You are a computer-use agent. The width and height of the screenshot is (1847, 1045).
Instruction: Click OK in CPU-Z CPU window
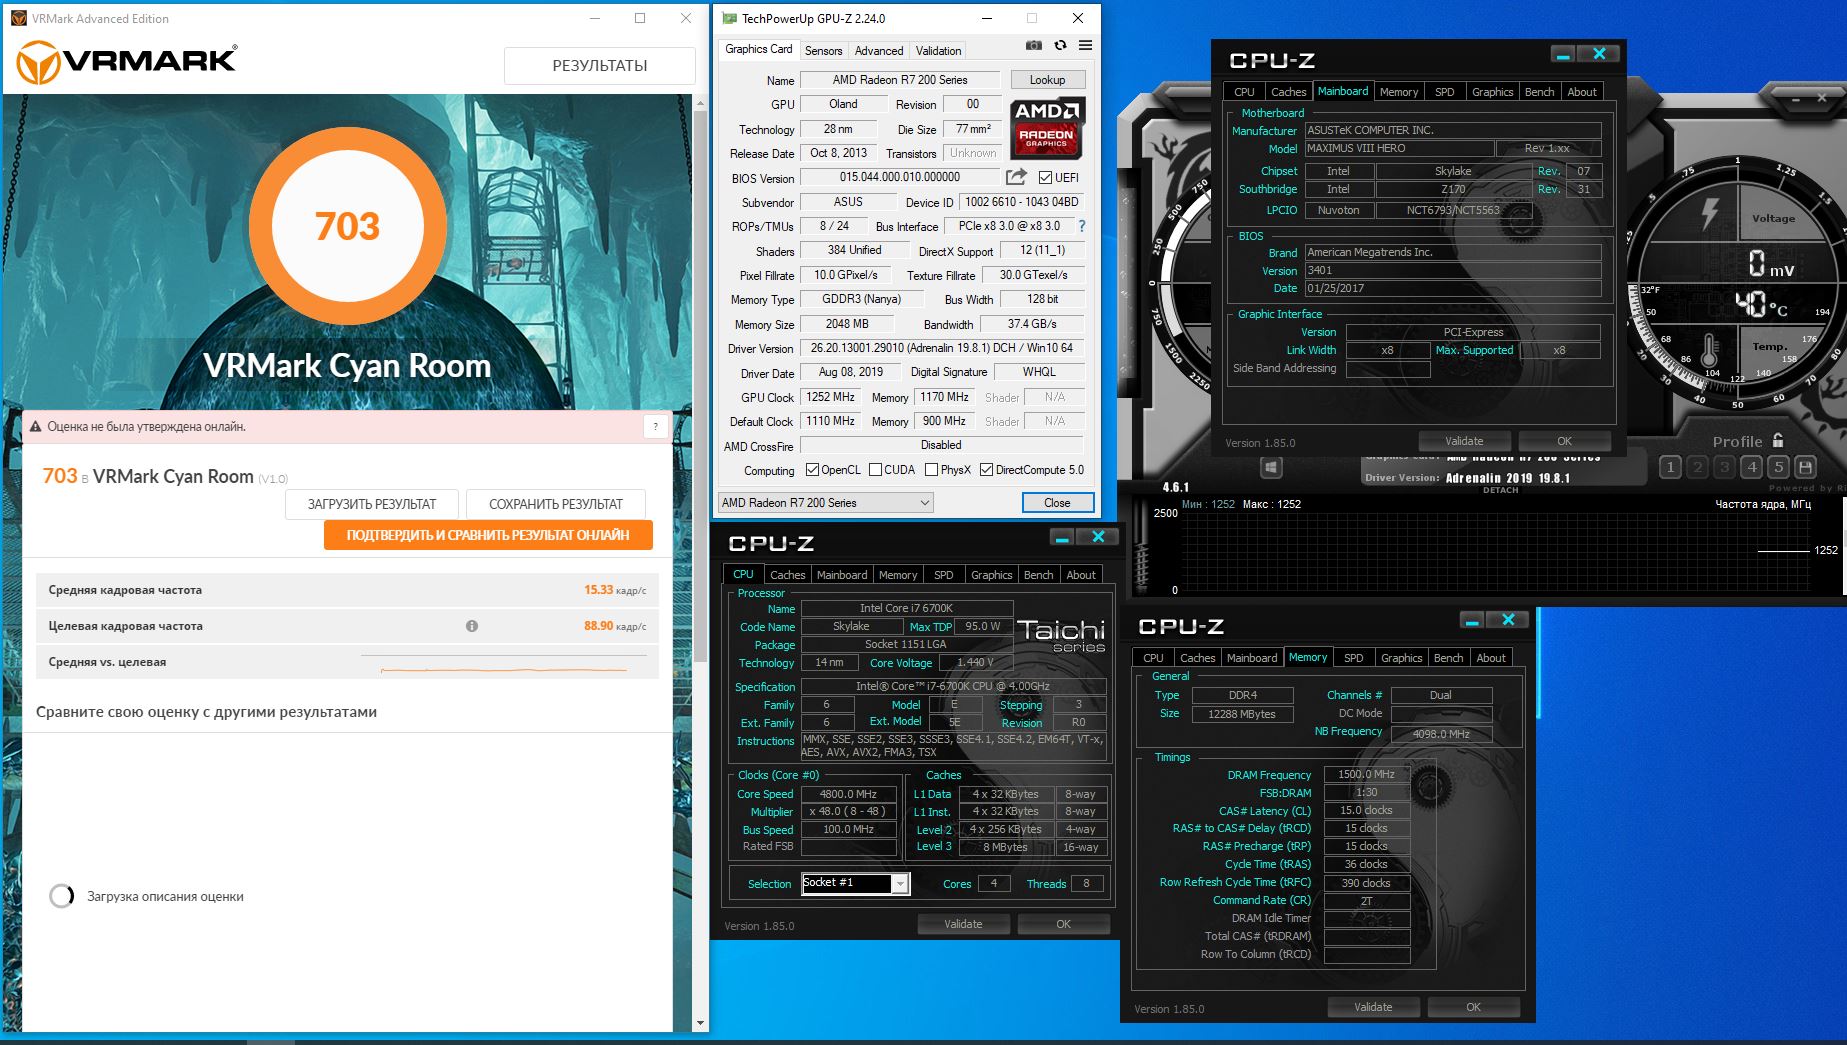coord(1063,924)
